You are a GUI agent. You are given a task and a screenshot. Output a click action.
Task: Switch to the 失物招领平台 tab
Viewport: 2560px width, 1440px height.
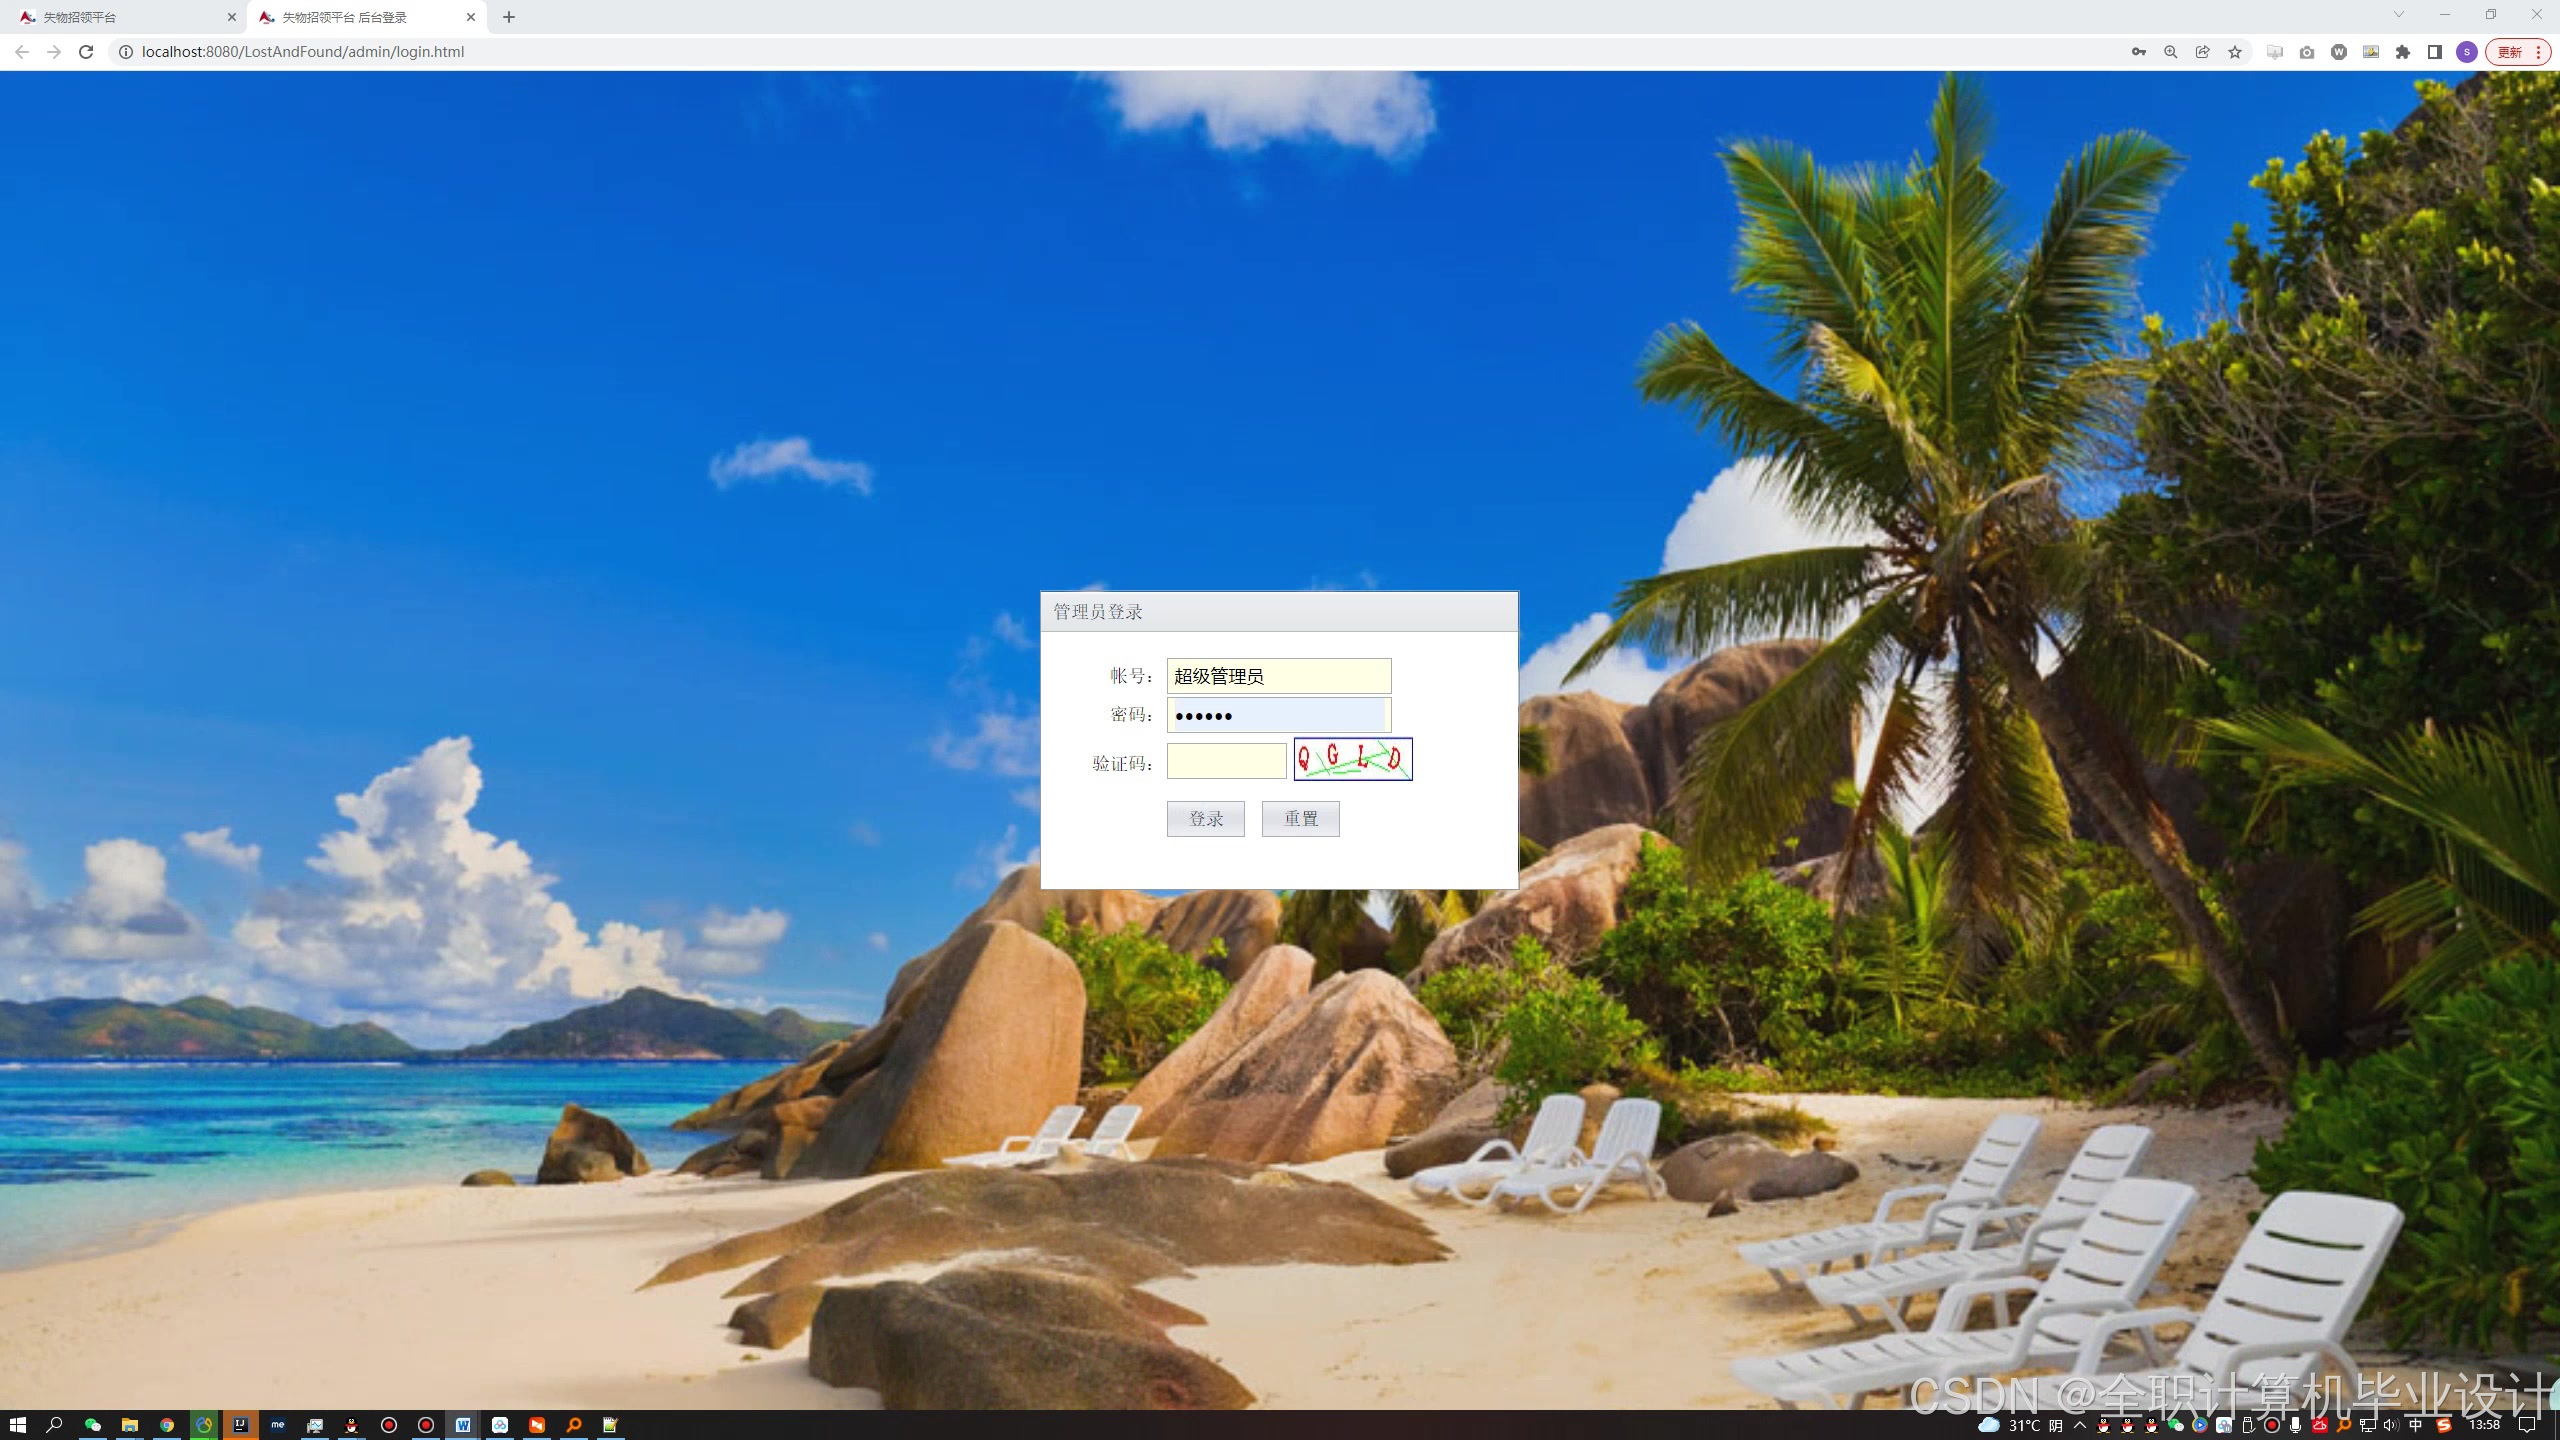(120, 17)
